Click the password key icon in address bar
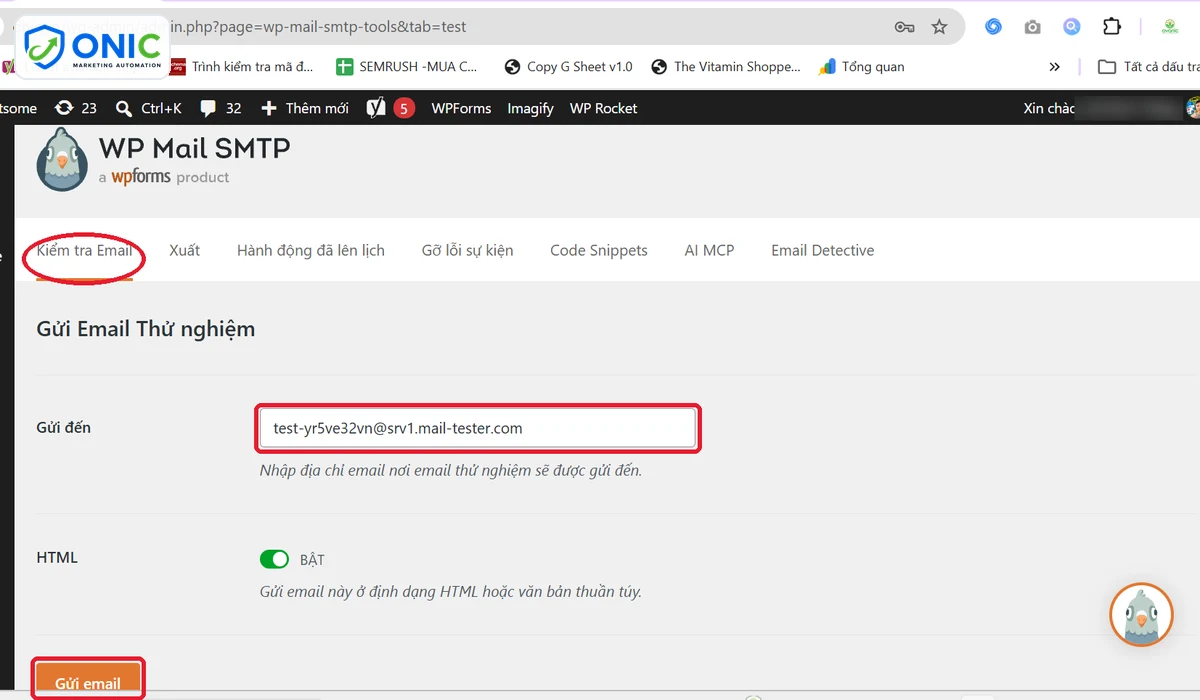Viewport: 1200px width, 700px height. click(x=904, y=27)
